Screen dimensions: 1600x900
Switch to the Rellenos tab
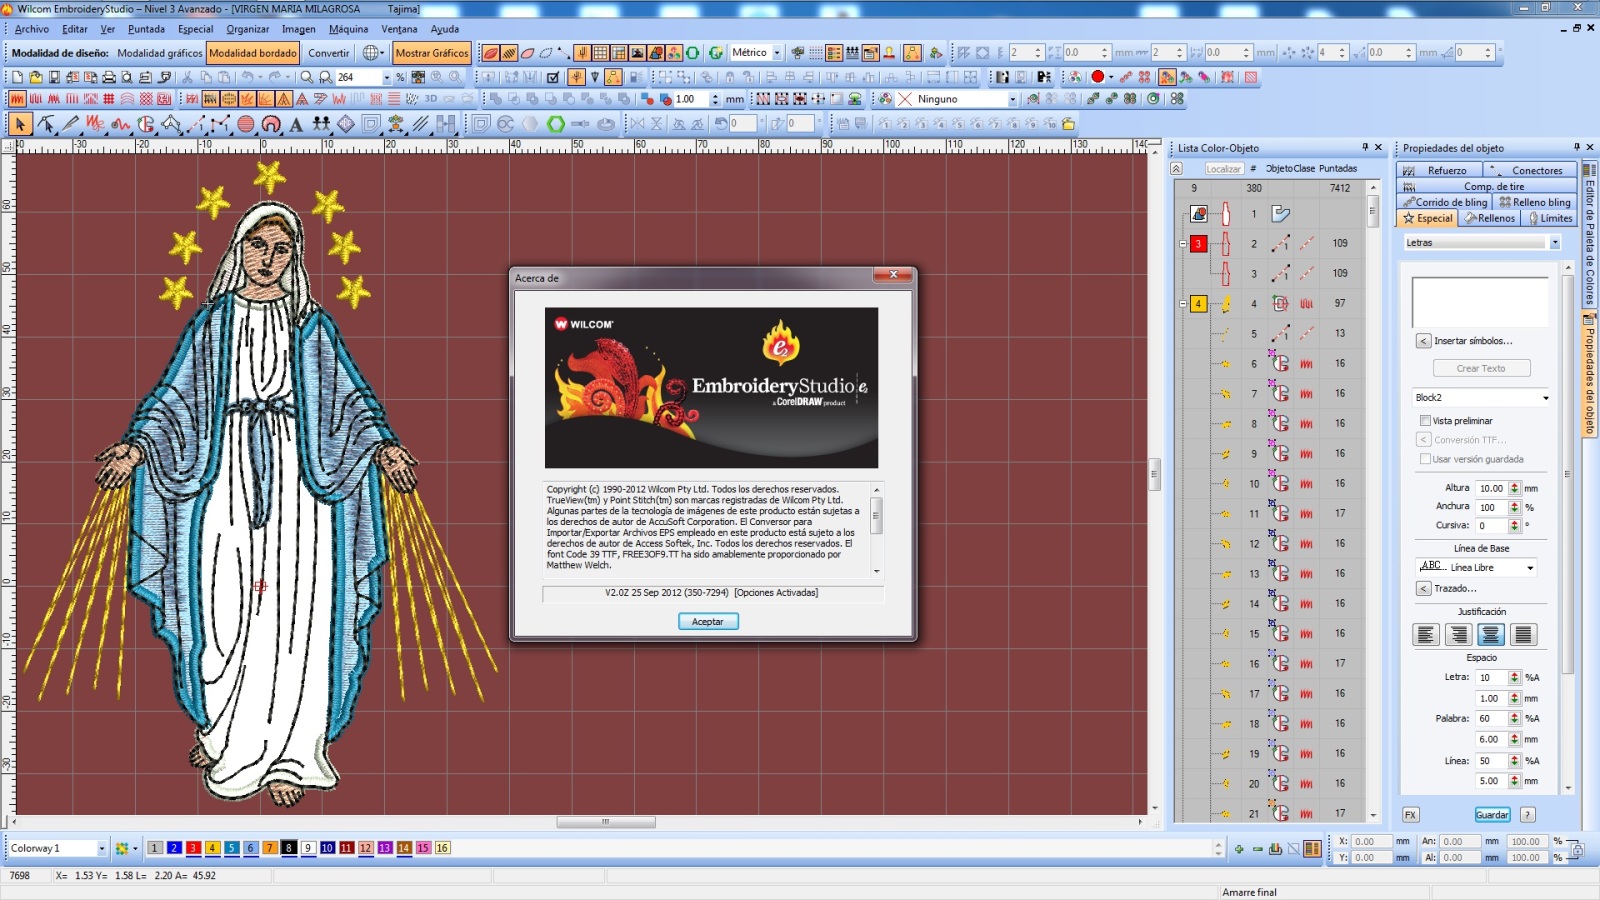[x=1490, y=218]
